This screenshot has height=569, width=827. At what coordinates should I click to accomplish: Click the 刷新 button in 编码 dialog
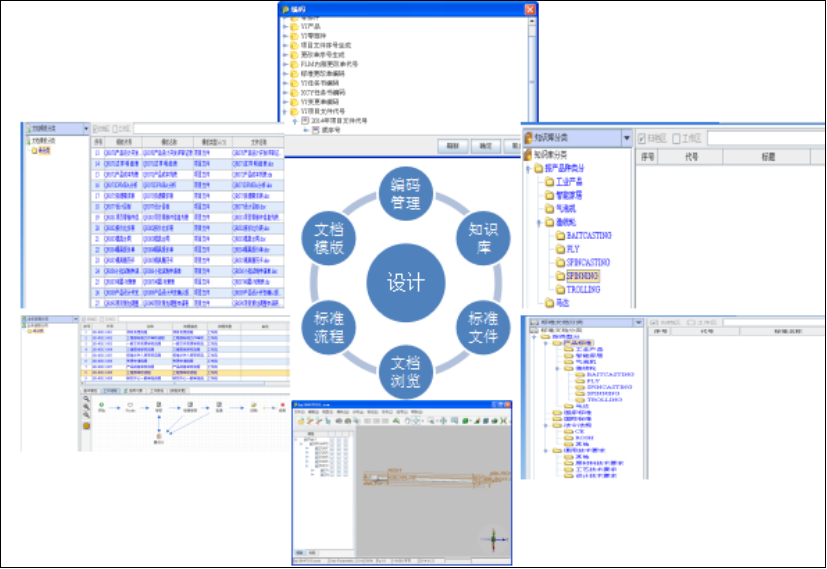452,145
